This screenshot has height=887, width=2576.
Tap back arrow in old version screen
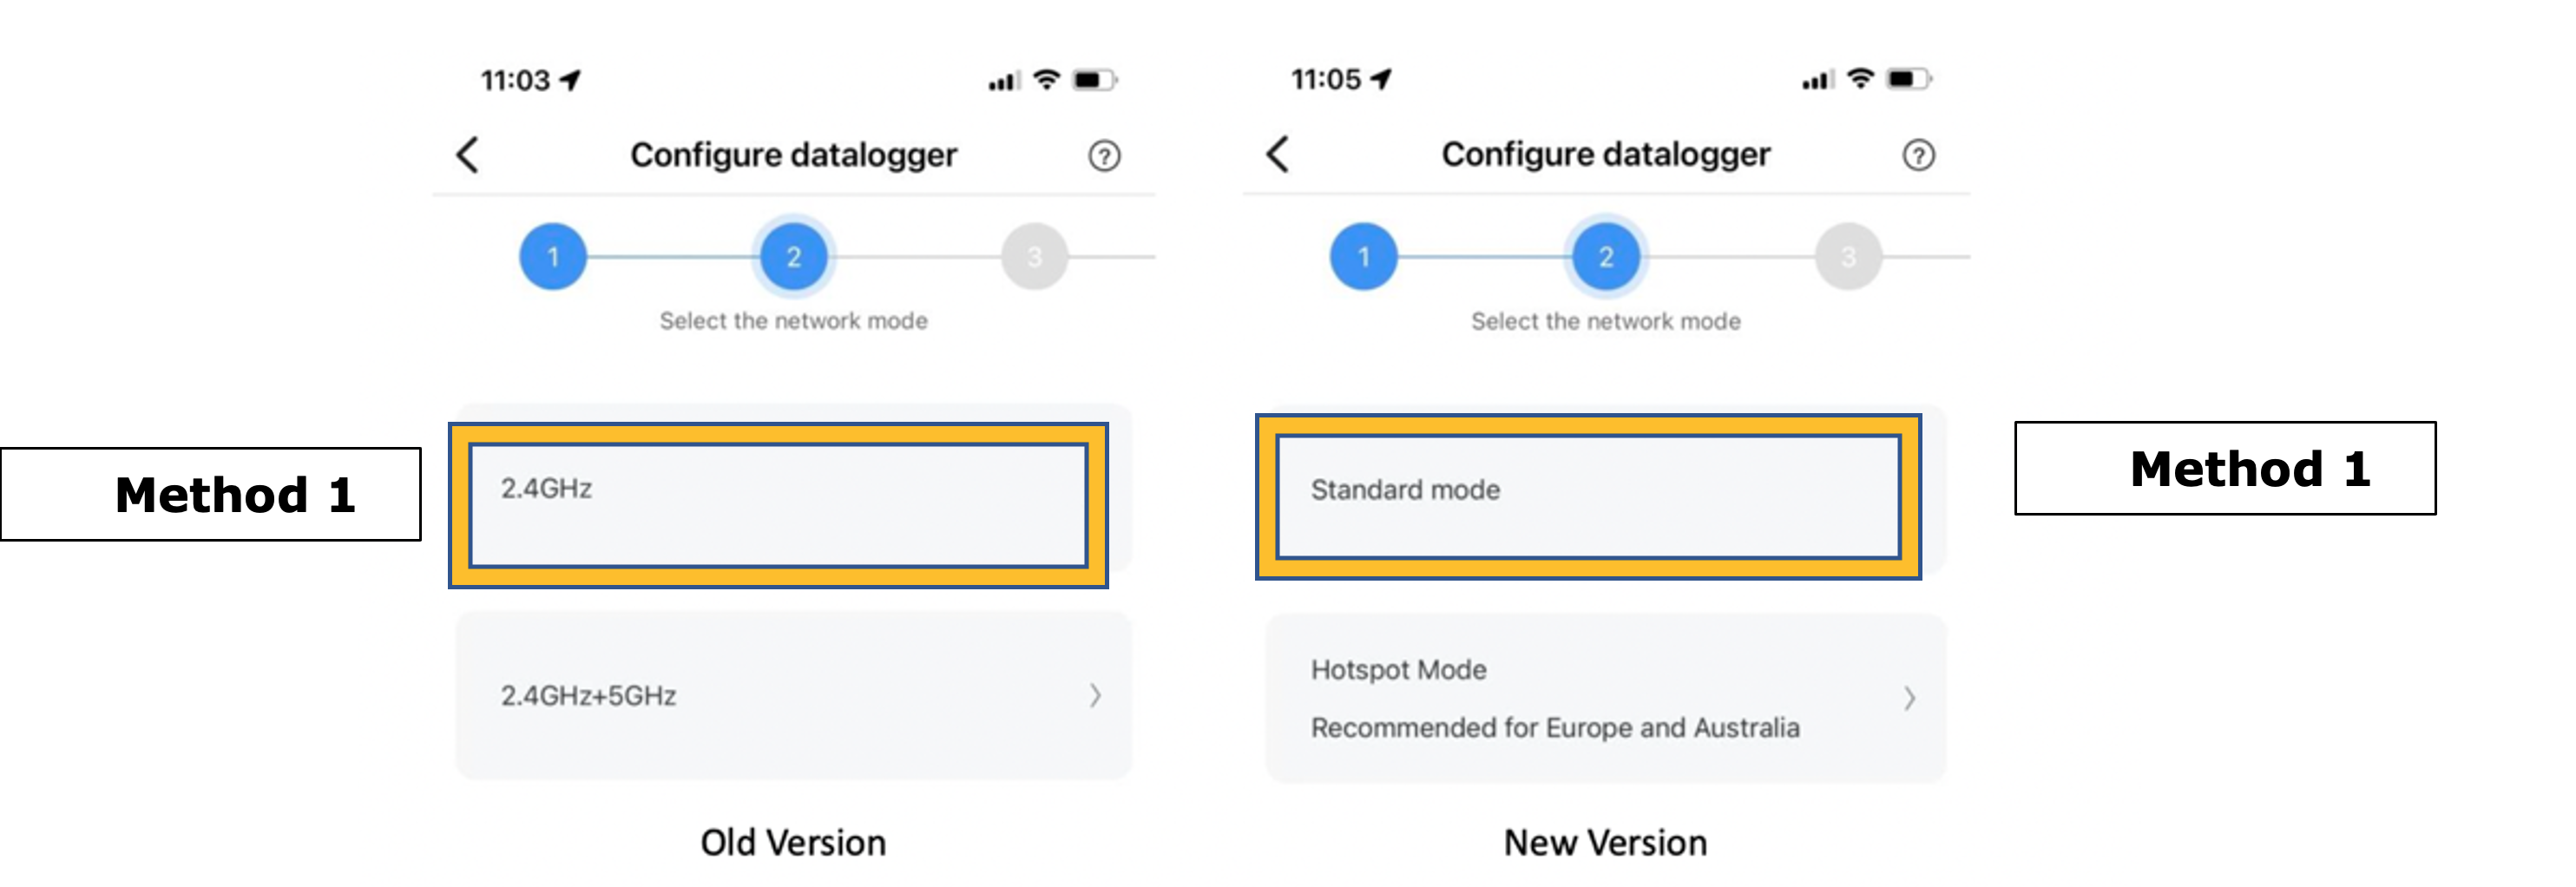click(x=468, y=155)
